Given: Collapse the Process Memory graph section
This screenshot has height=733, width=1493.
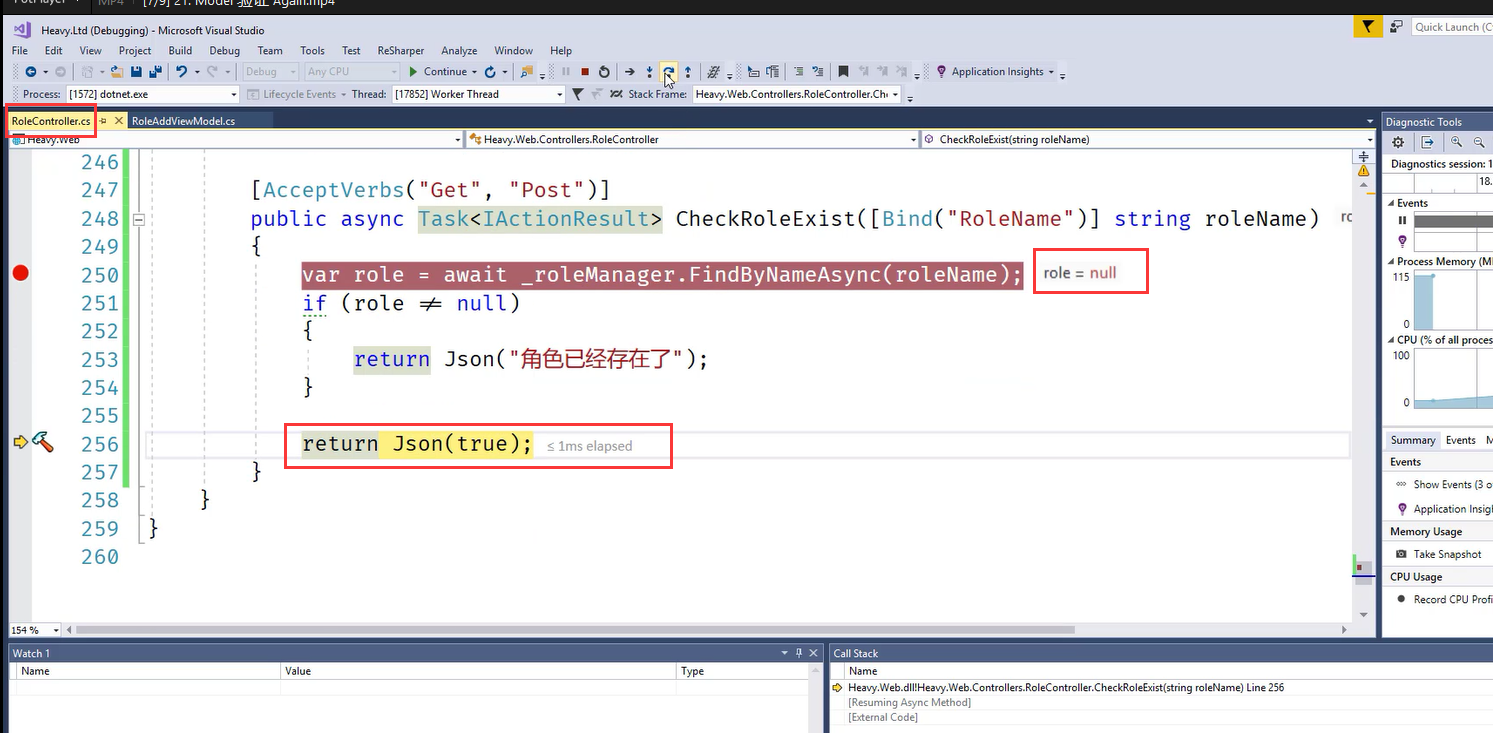Looking at the screenshot, I should coord(1391,261).
